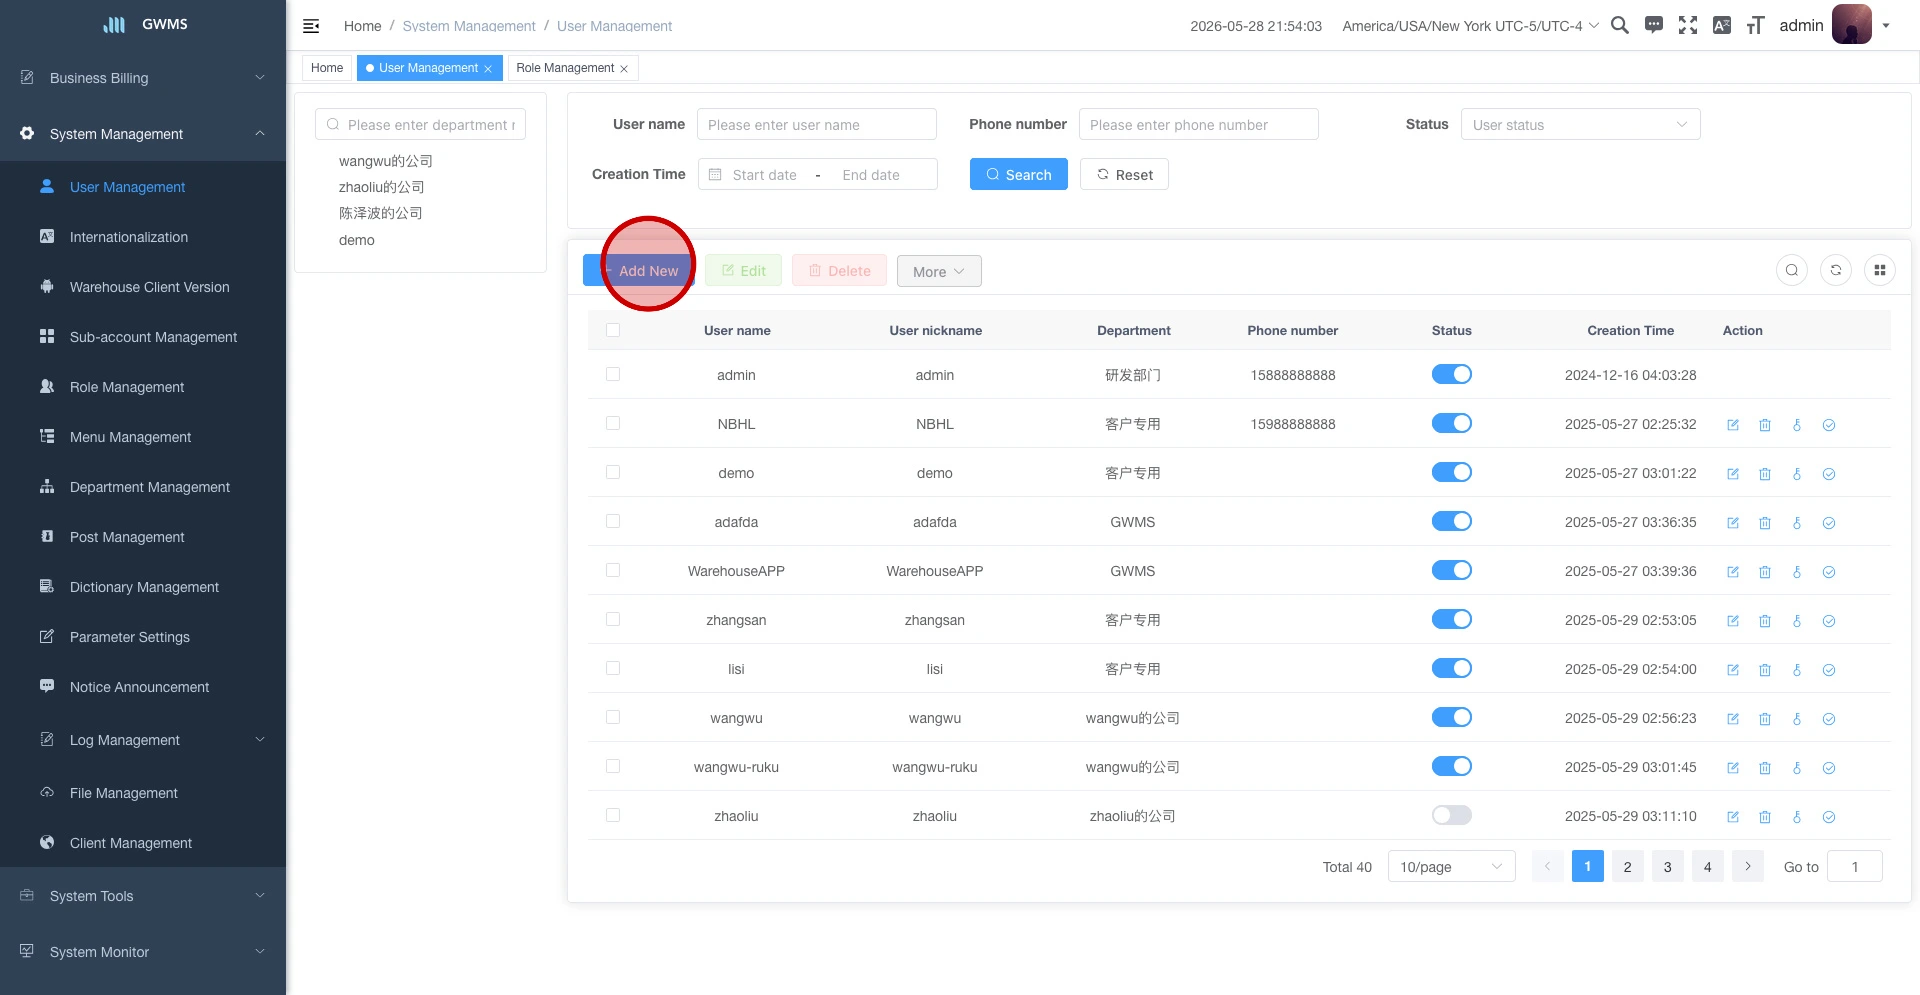
Task: Select wangwu的公司 in the department tree
Action: (x=385, y=161)
